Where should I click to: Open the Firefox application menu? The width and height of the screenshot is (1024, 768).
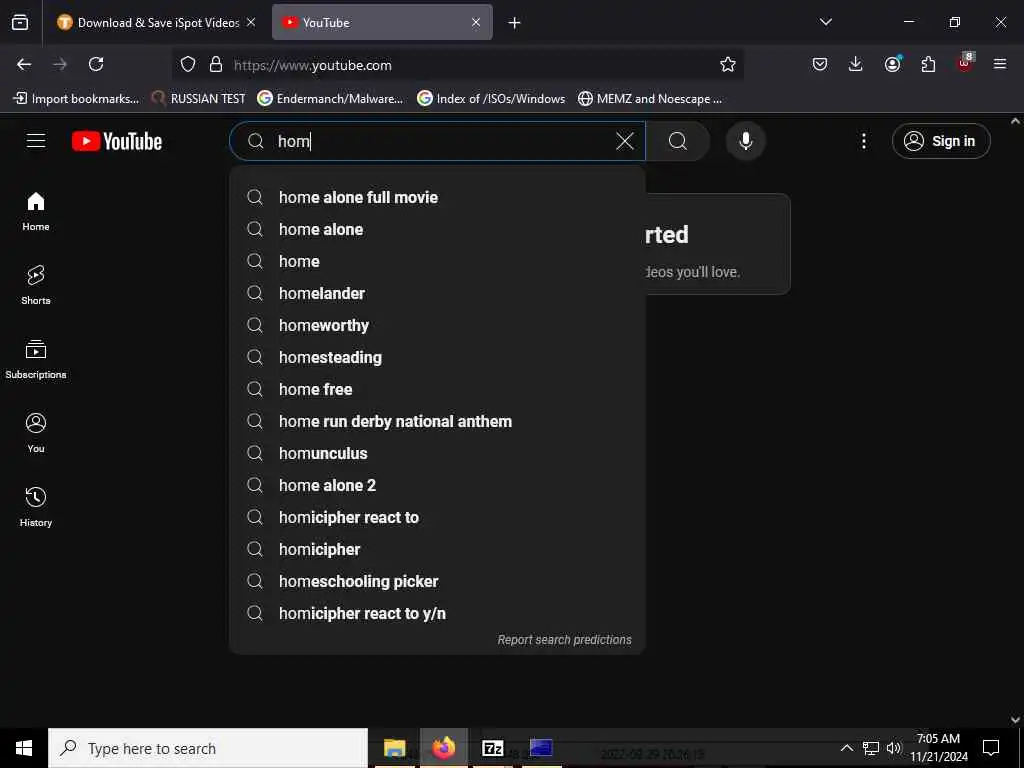point(1000,64)
